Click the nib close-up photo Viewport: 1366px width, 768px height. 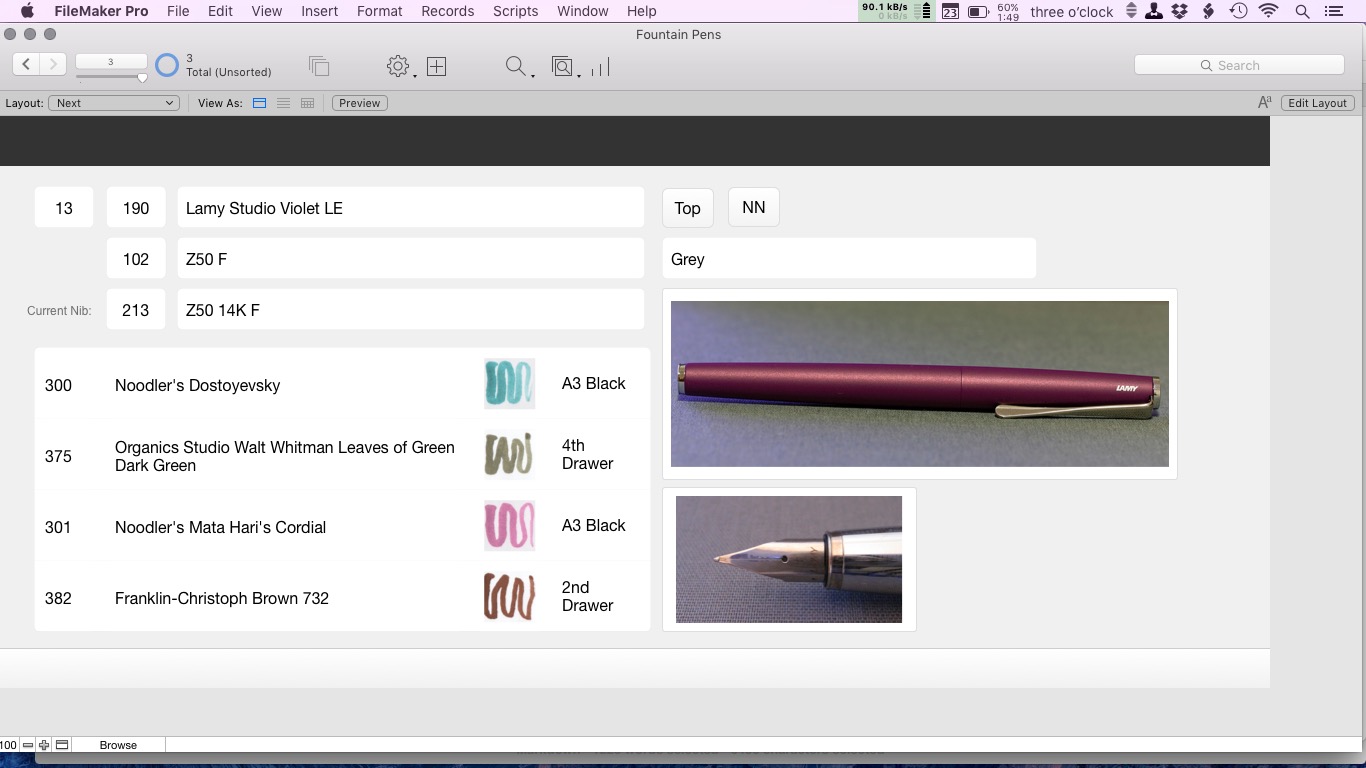(x=789, y=559)
